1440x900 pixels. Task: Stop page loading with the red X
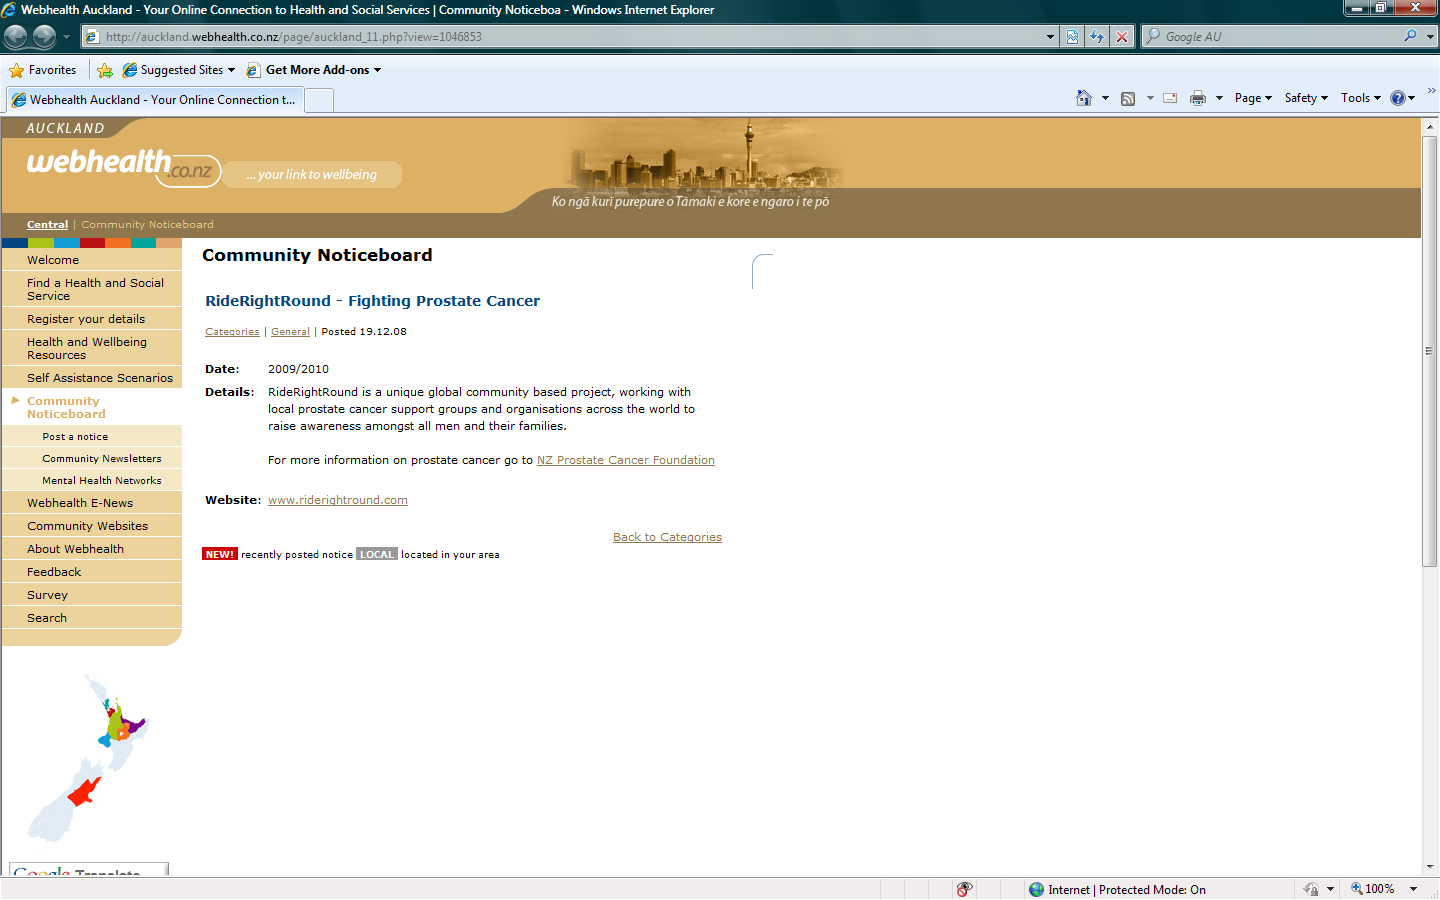click(1122, 37)
